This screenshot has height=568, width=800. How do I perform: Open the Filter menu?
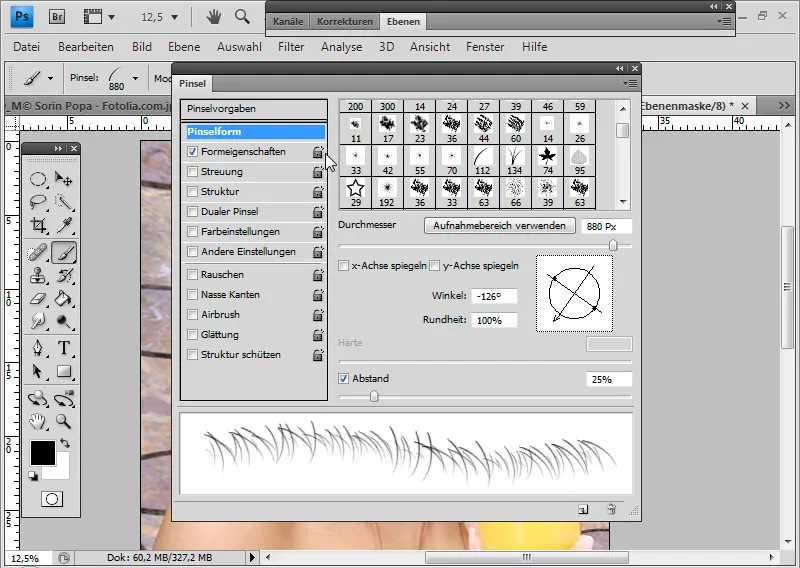click(x=291, y=46)
